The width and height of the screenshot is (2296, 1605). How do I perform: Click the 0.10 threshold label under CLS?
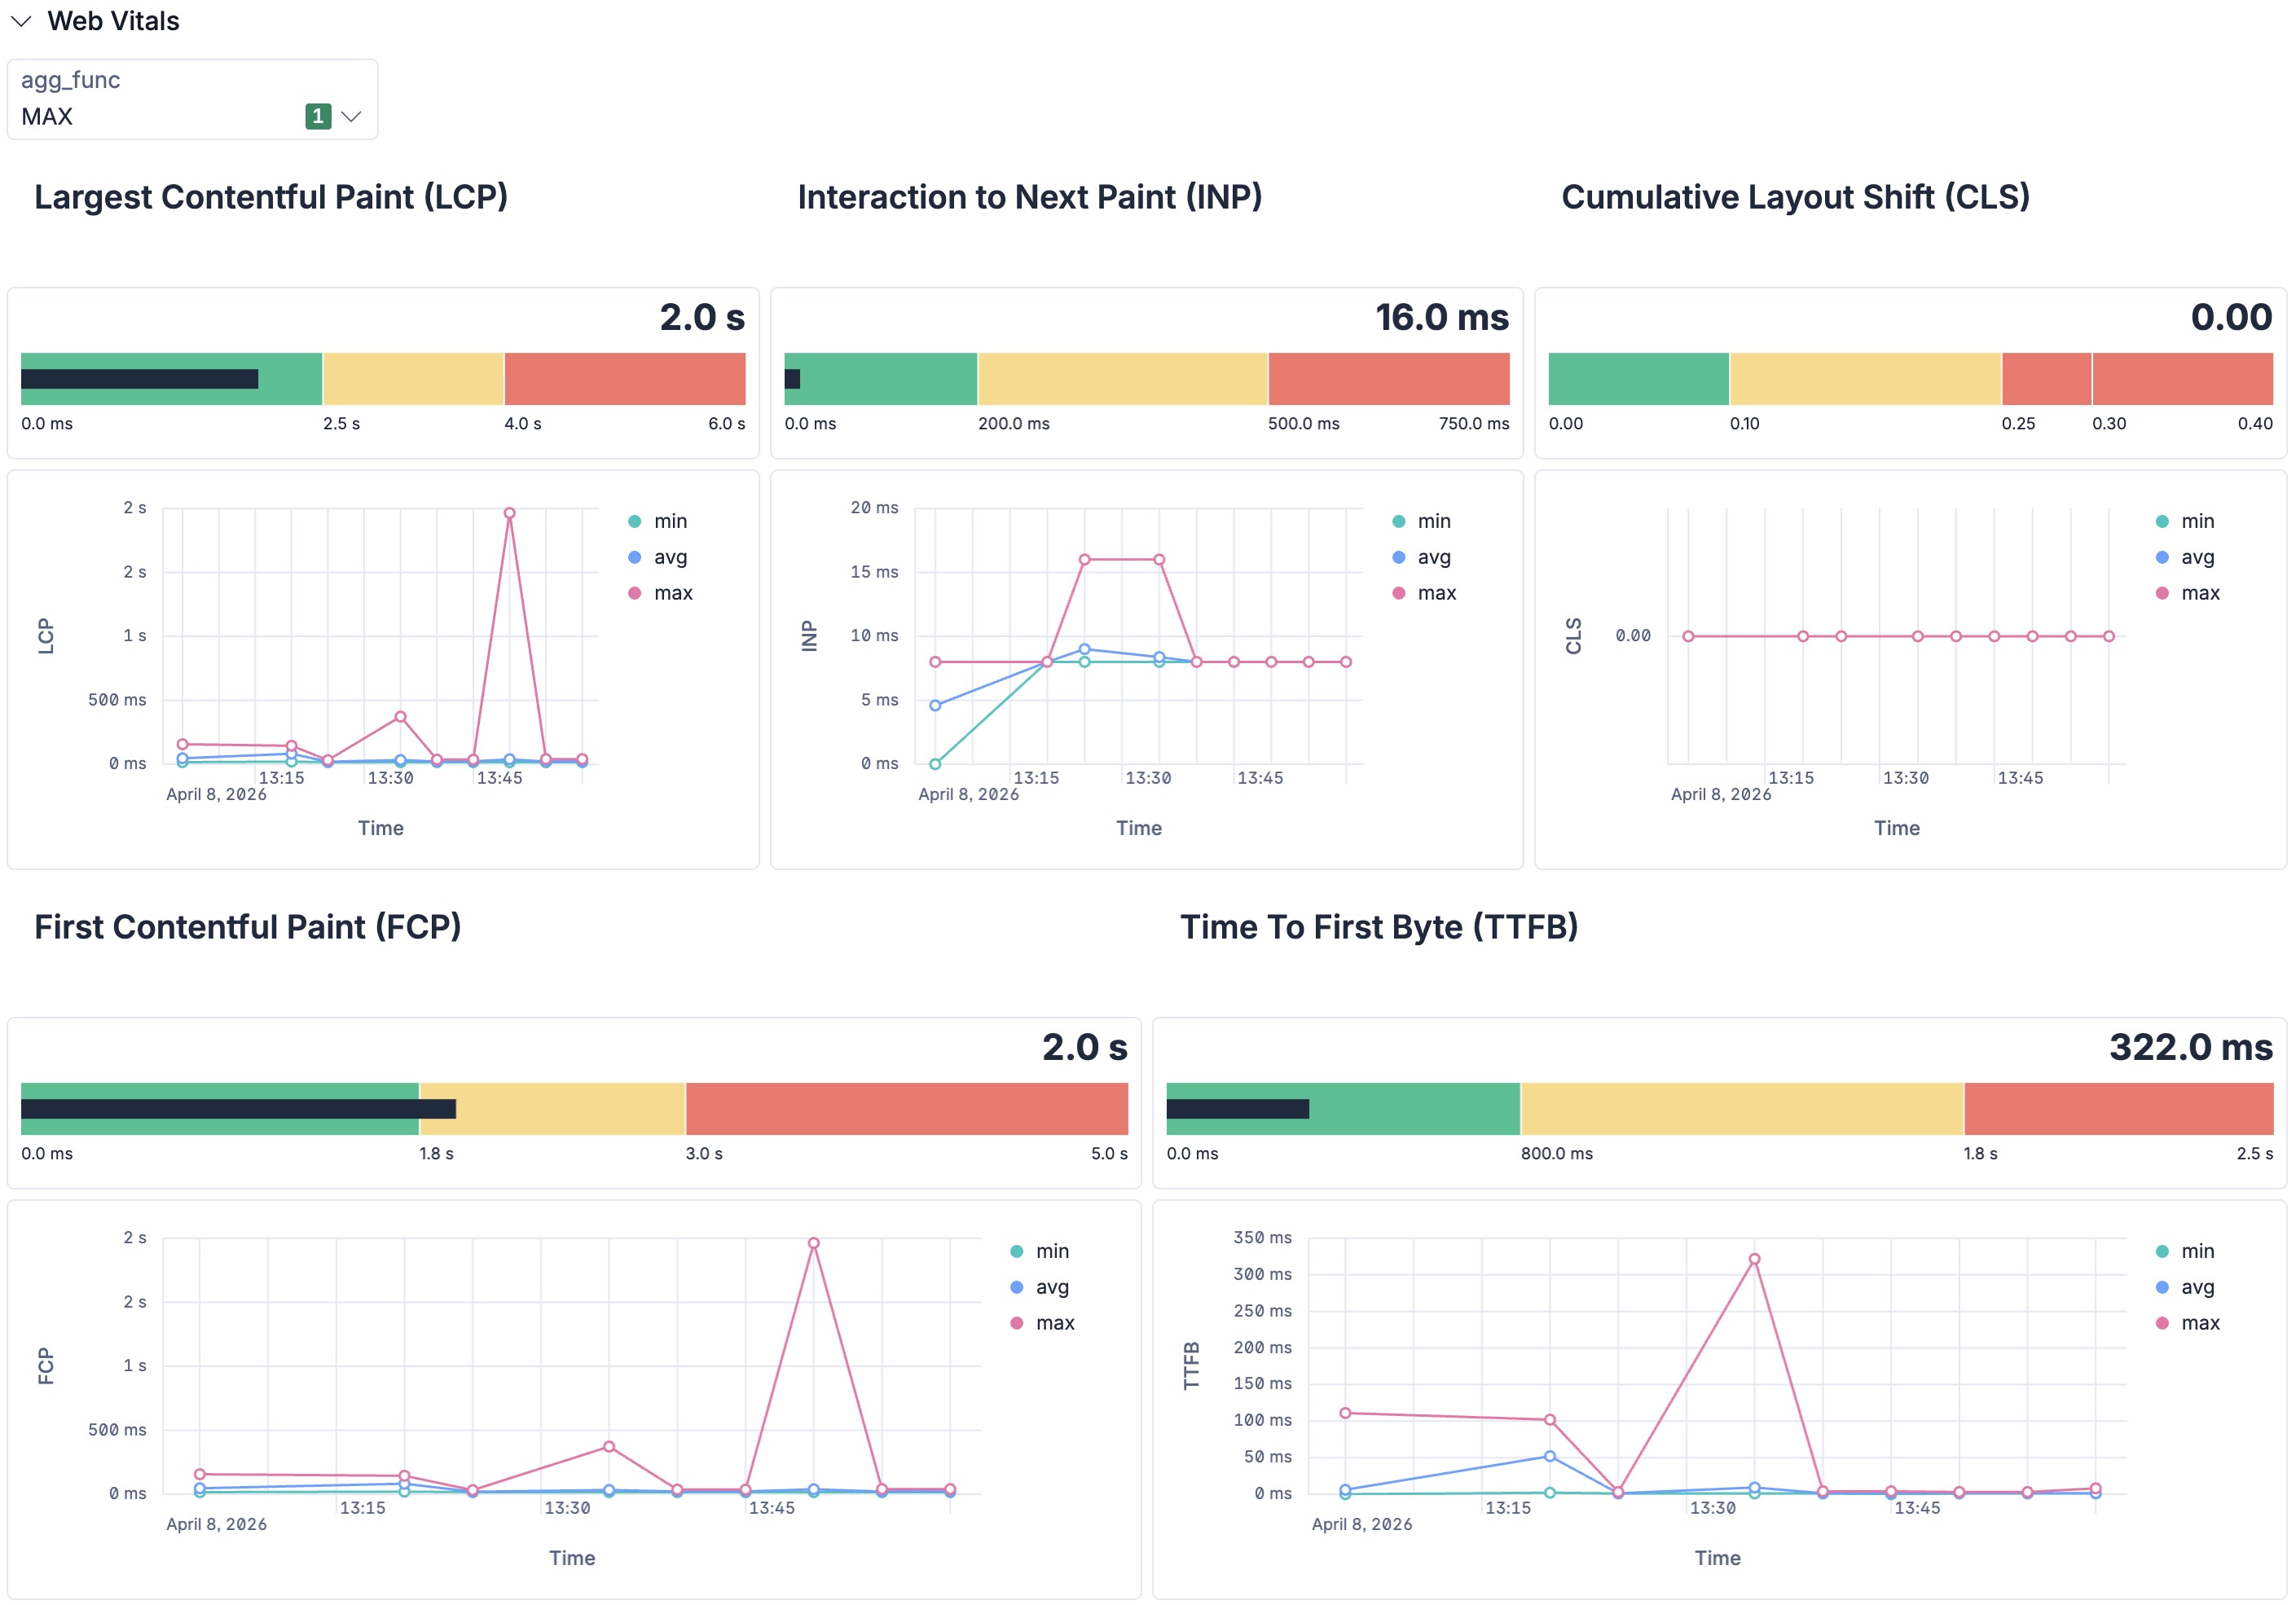pos(1745,423)
